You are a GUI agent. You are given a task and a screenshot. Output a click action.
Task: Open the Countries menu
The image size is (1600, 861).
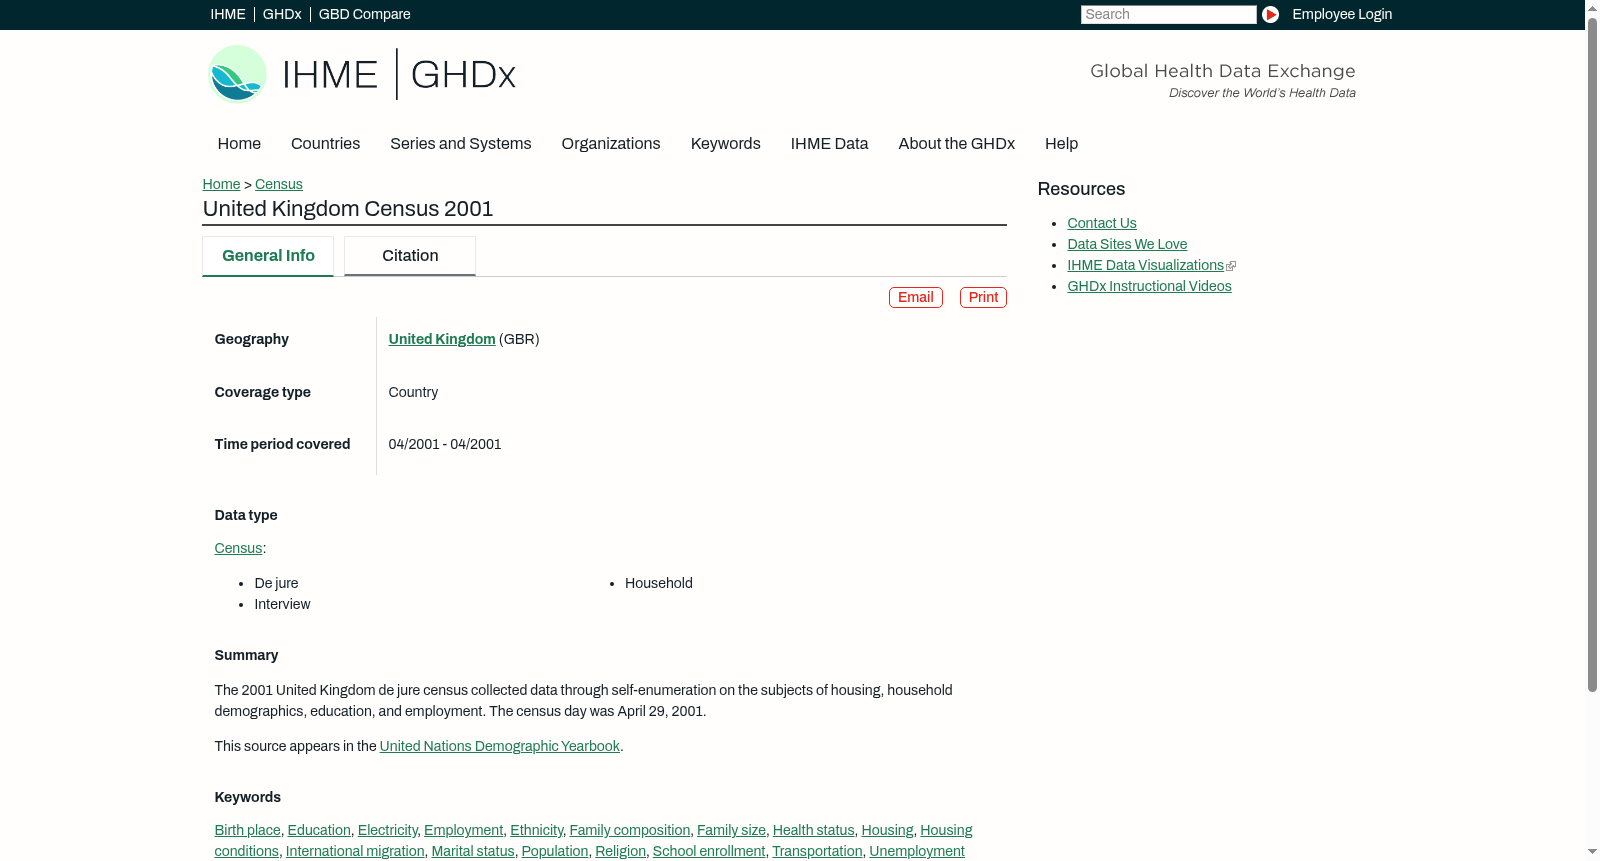pyautogui.click(x=325, y=144)
